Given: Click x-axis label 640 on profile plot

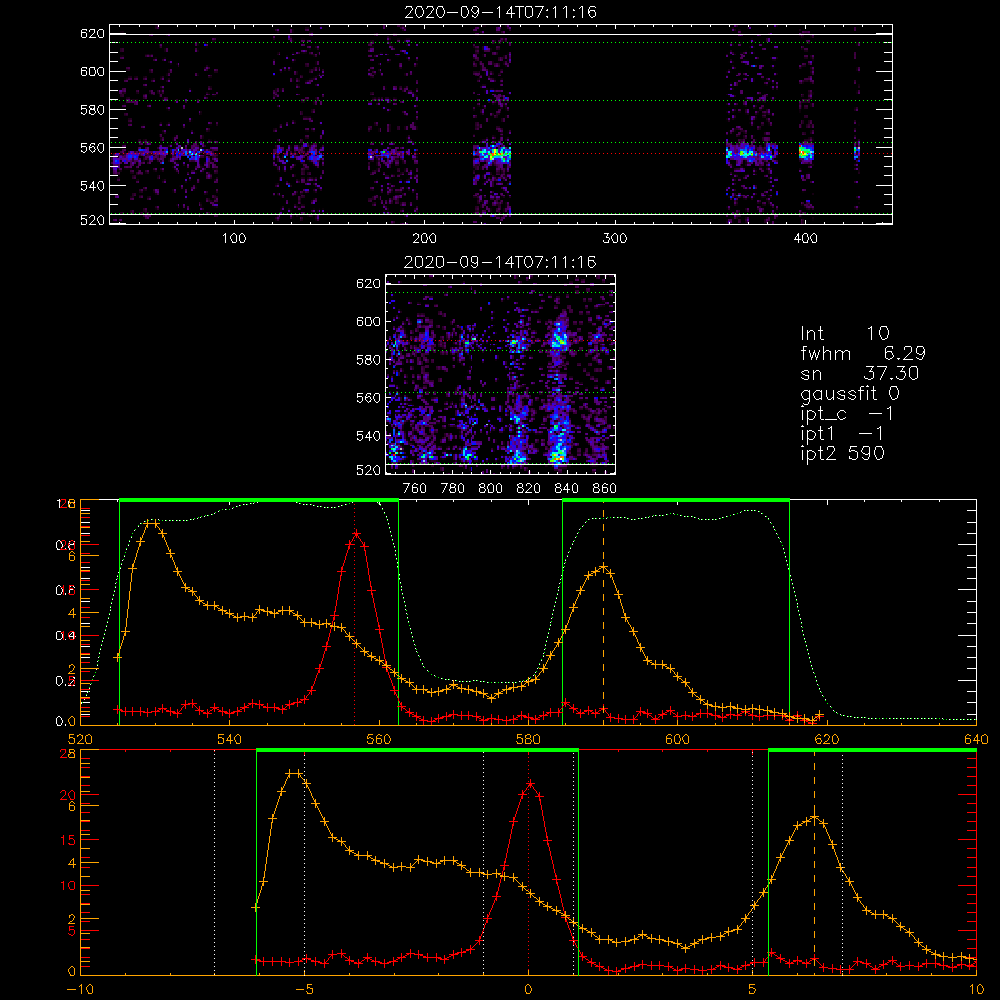Looking at the screenshot, I should 976,739.
